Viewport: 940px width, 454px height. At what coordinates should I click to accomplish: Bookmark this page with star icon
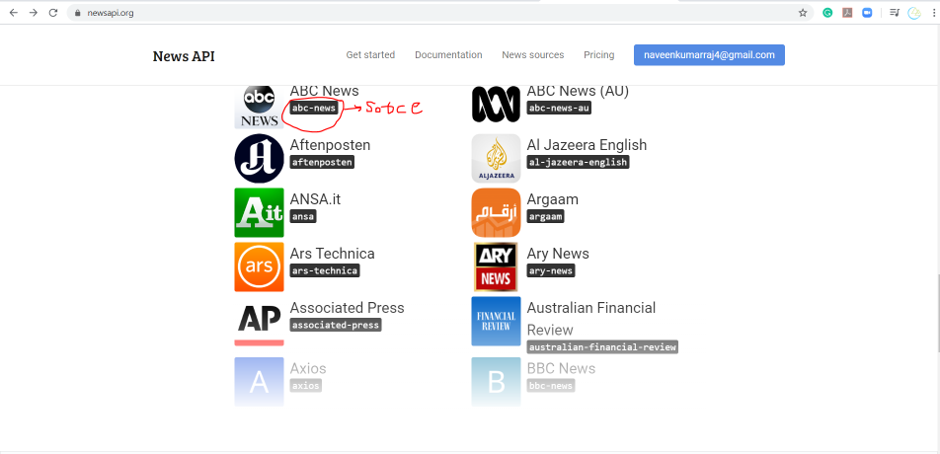803,13
